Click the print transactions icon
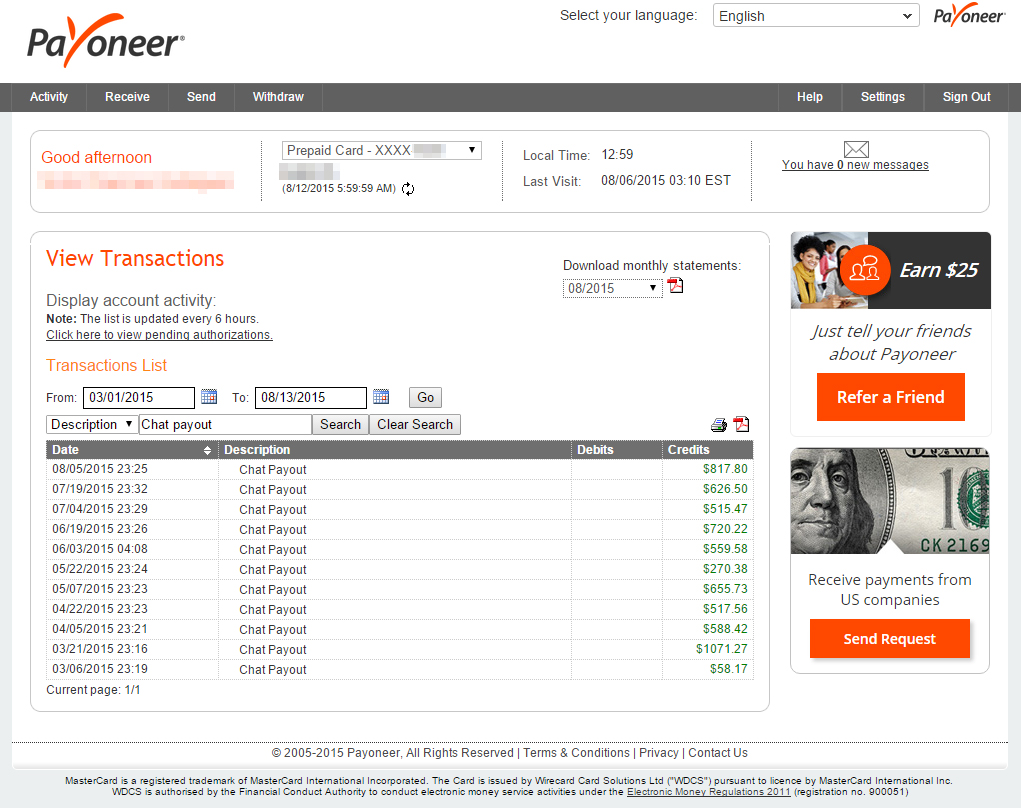The width and height of the screenshot is (1021, 808). 719,425
